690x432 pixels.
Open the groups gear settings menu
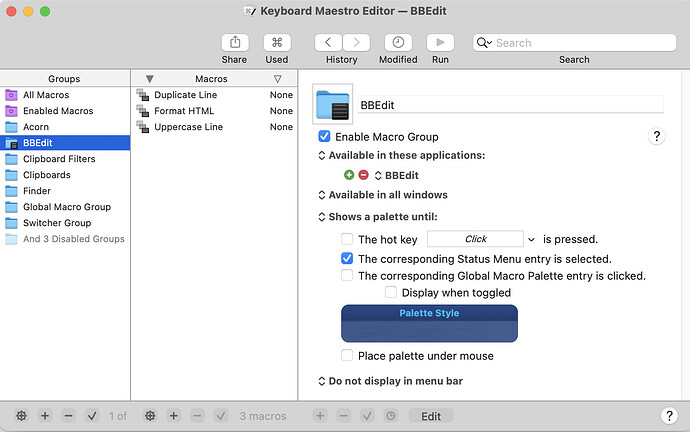click(21, 416)
